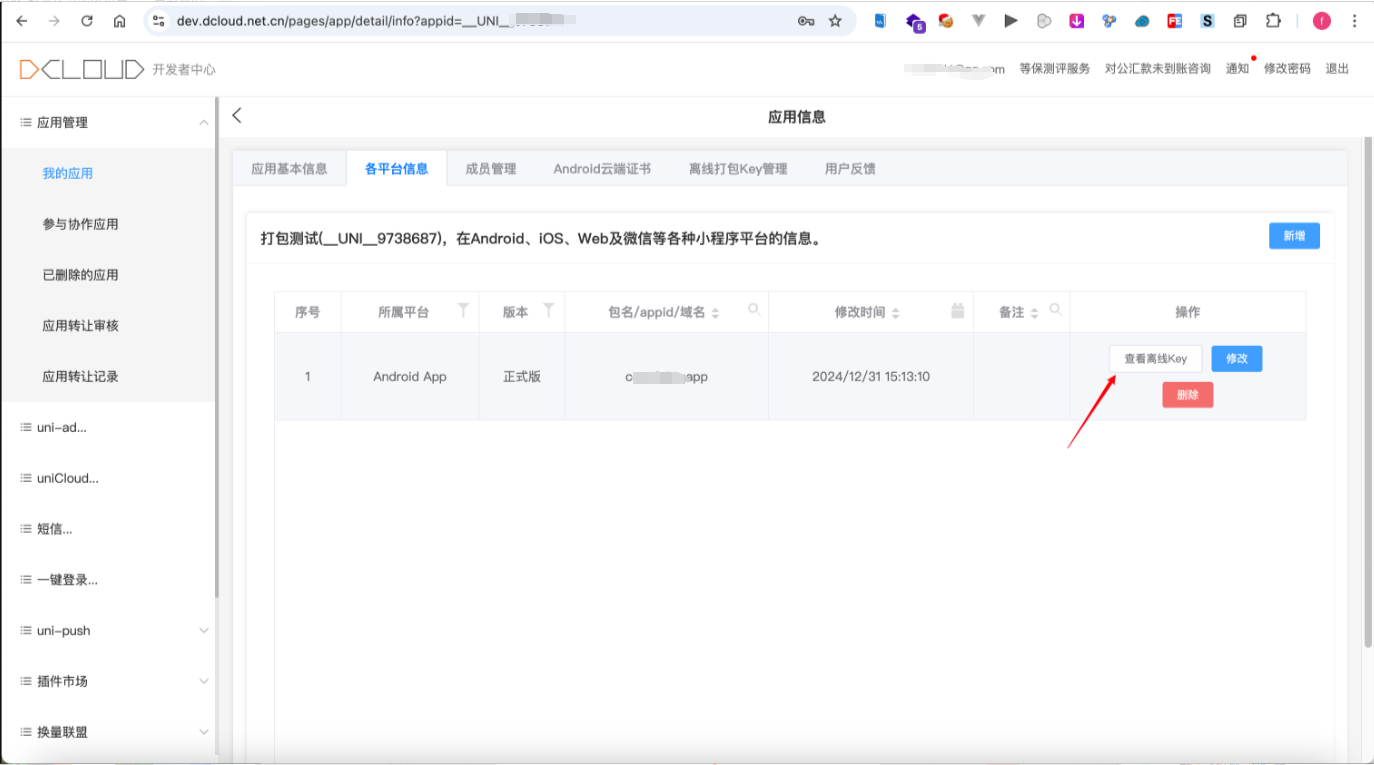Click the red 删除 button
The height and width of the screenshot is (765, 1374).
1187,395
